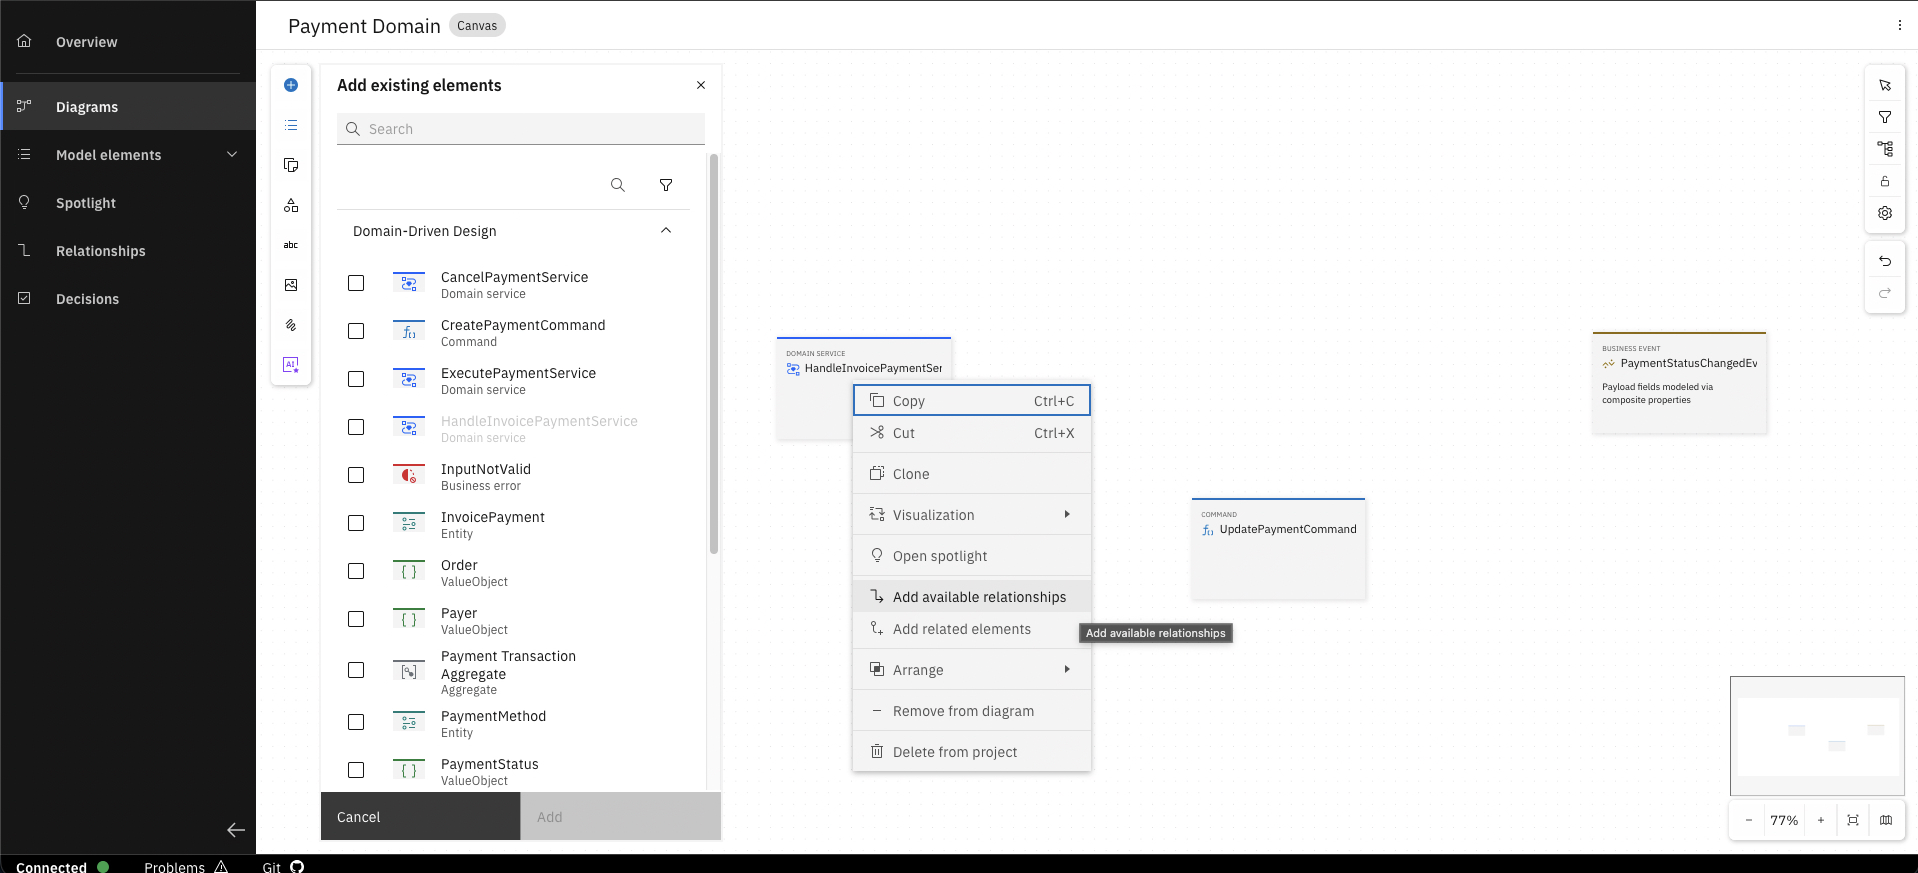Screen dimensions: 1918x873
Task: Click the fit-to-screen icon
Action: [x=1853, y=820]
